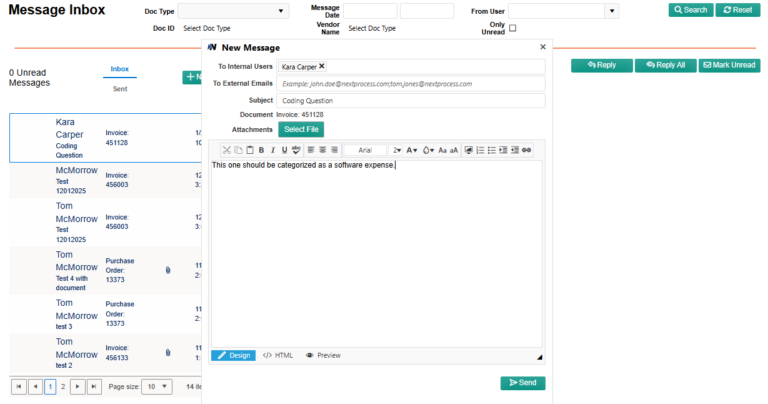Remove Kara Carper from internal users
The image size is (768, 404).
point(321,66)
